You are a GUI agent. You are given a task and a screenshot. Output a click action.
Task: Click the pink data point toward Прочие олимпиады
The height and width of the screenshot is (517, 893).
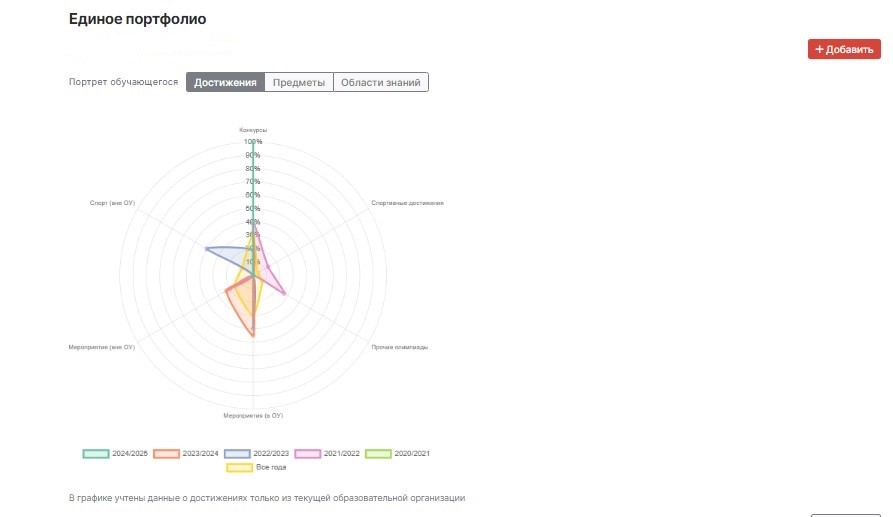[x=285, y=293]
